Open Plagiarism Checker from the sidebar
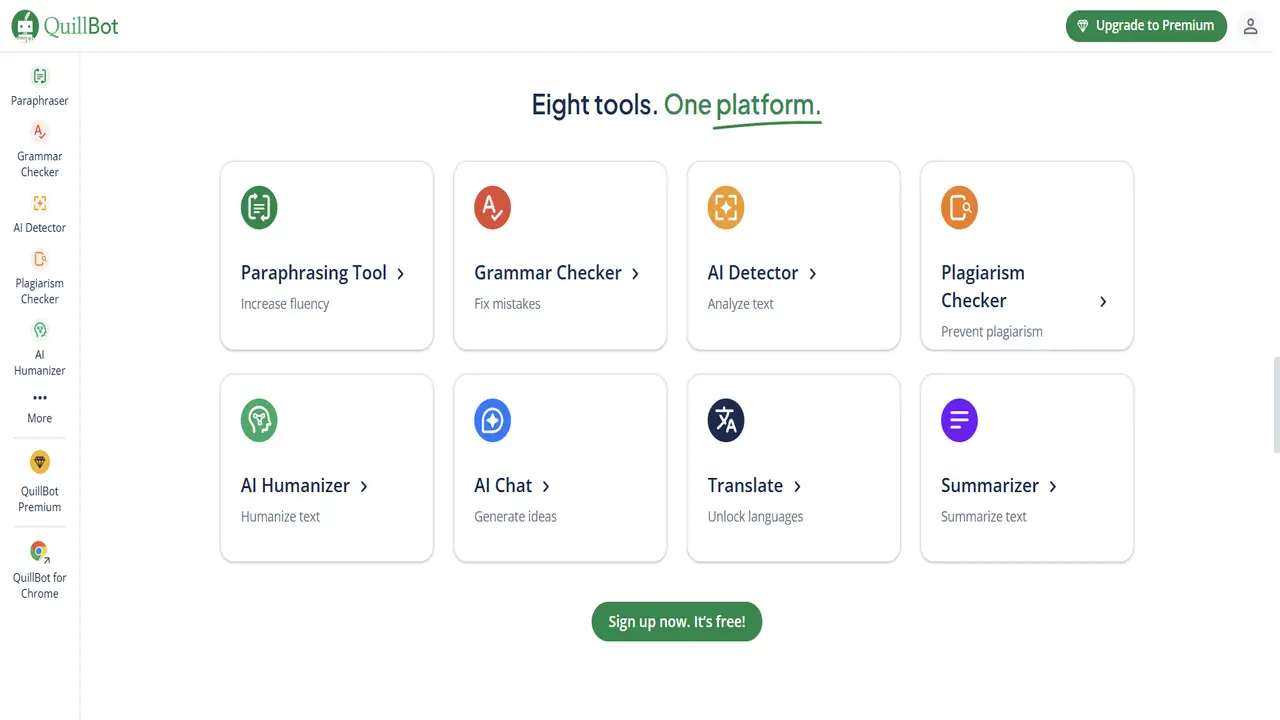Screen dimensions: 1280x720 click(39, 258)
